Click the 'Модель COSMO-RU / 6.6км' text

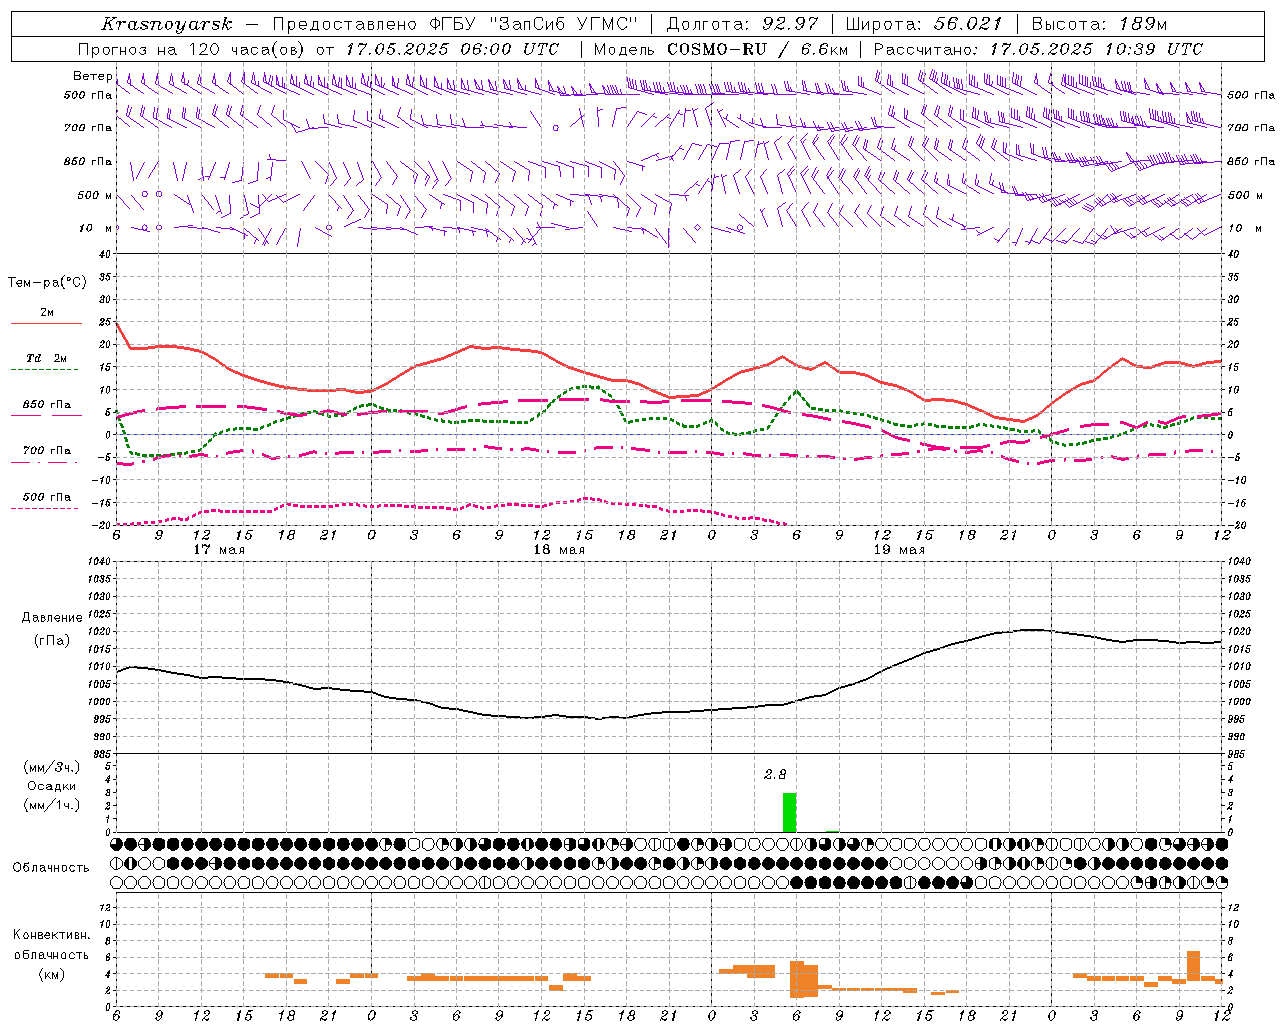click(721, 49)
